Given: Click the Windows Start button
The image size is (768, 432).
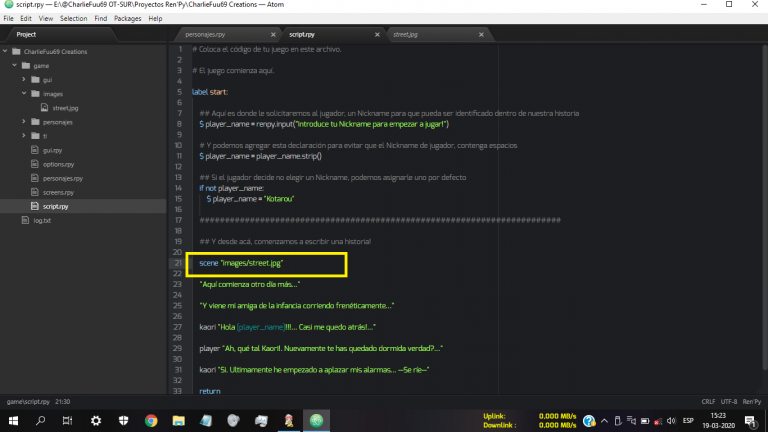Looking at the screenshot, I should [14, 421].
